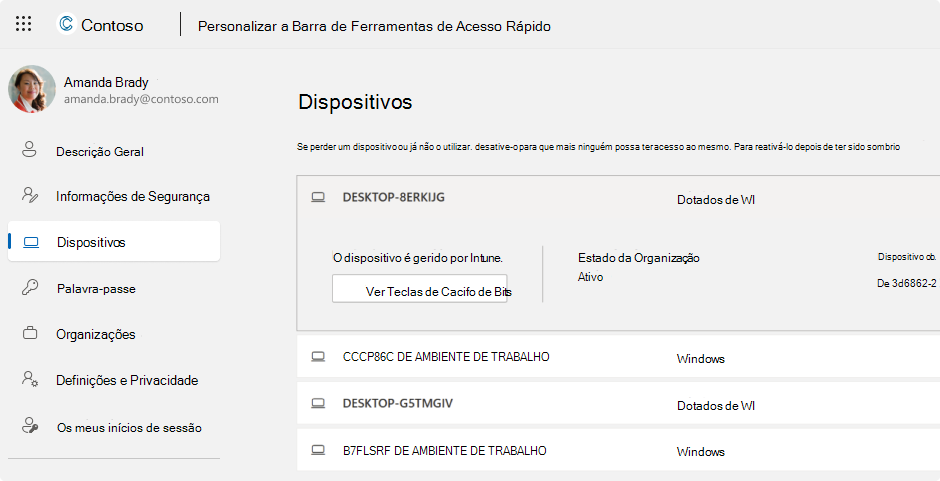The width and height of the screenshot is (940, 481).
Task: Click the Ativo status value
Action: pos(590,277)
